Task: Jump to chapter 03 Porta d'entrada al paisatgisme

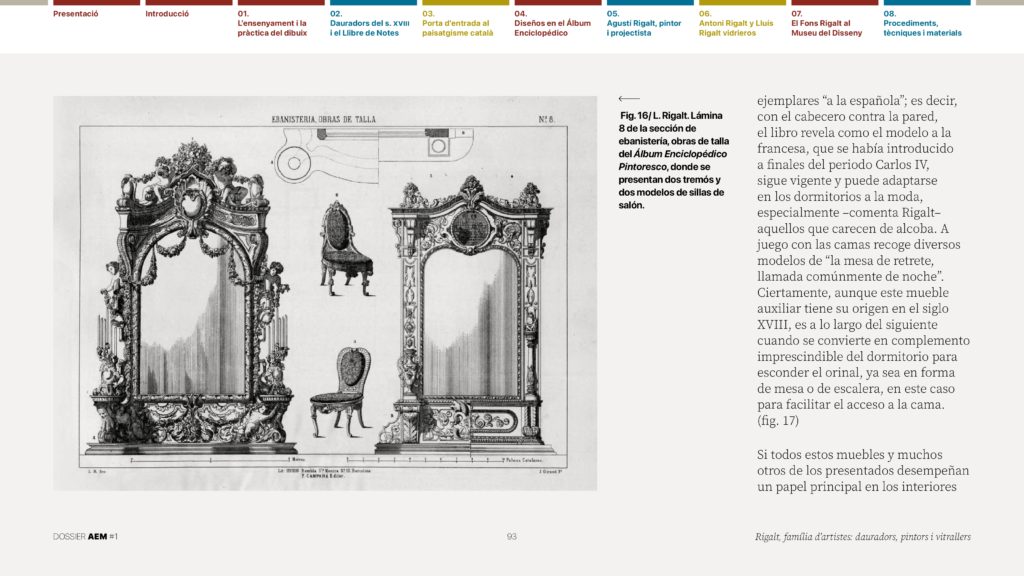Action: pyautogui.click(x=456, y=23)
